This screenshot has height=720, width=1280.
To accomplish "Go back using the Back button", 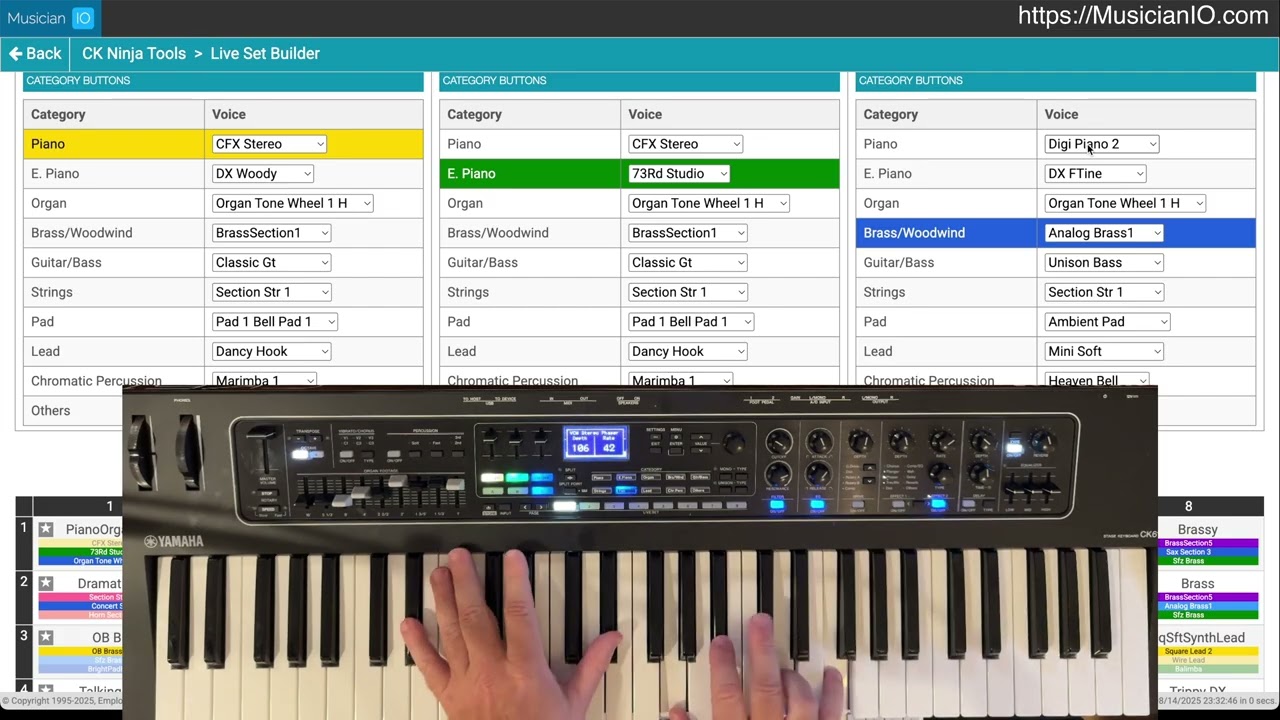I will point(35,54).
